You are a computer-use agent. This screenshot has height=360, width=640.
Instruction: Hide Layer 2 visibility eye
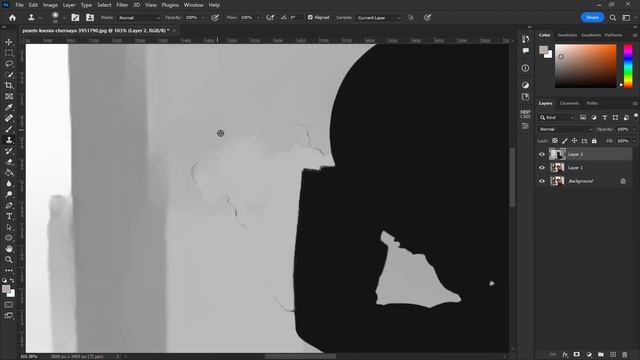click(542, 154)
